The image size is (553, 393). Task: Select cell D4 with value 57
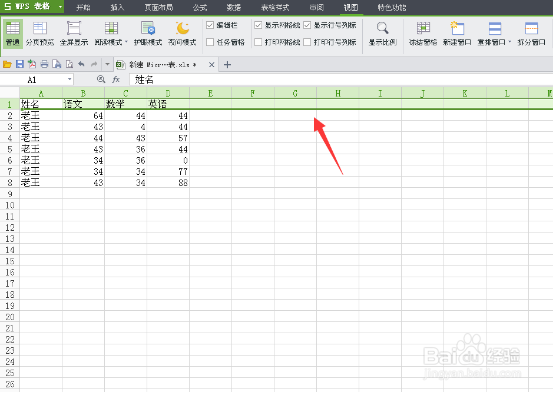168,138
